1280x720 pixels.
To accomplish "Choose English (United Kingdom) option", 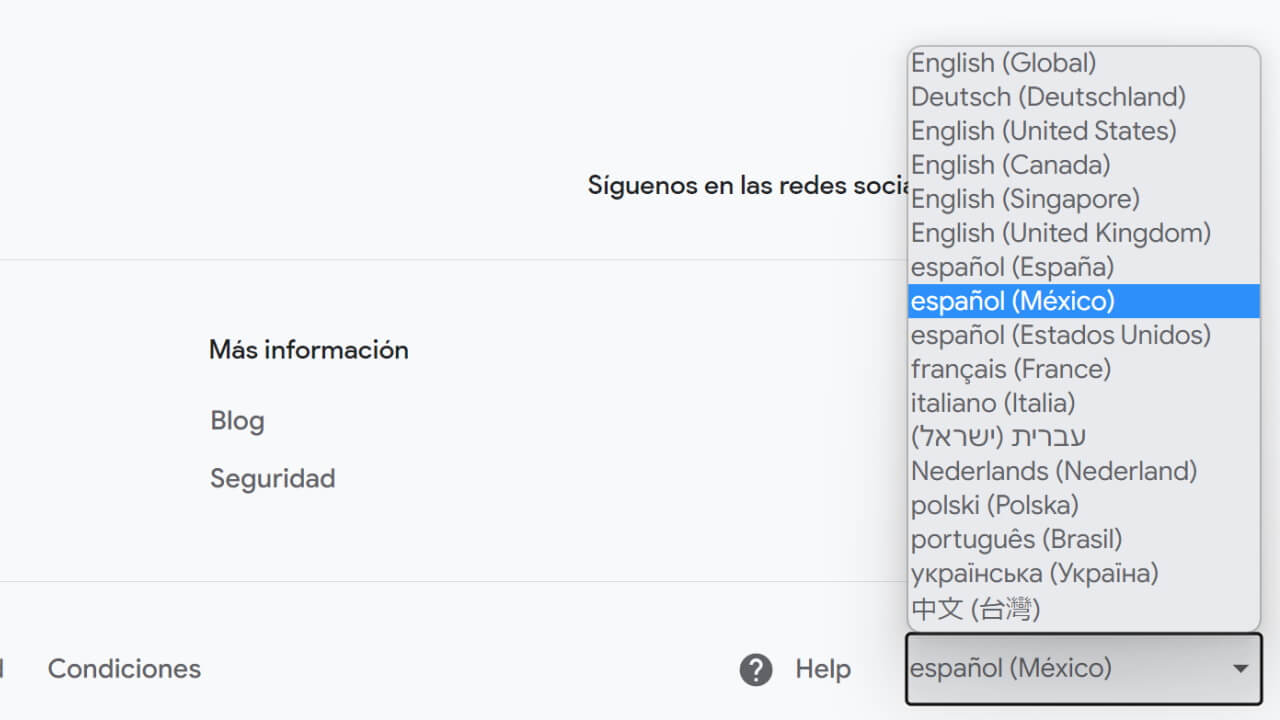I will click(1060, 233).
